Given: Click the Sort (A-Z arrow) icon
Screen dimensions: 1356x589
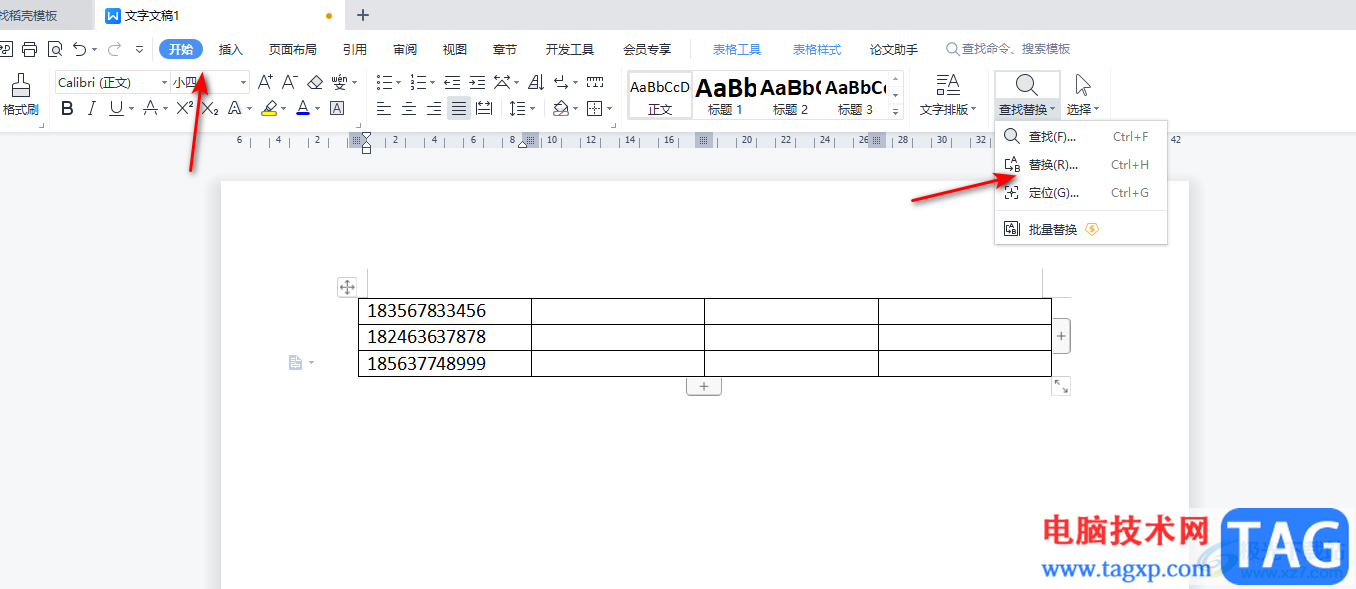Looking at the screenshot, I should tap(535, 82).
